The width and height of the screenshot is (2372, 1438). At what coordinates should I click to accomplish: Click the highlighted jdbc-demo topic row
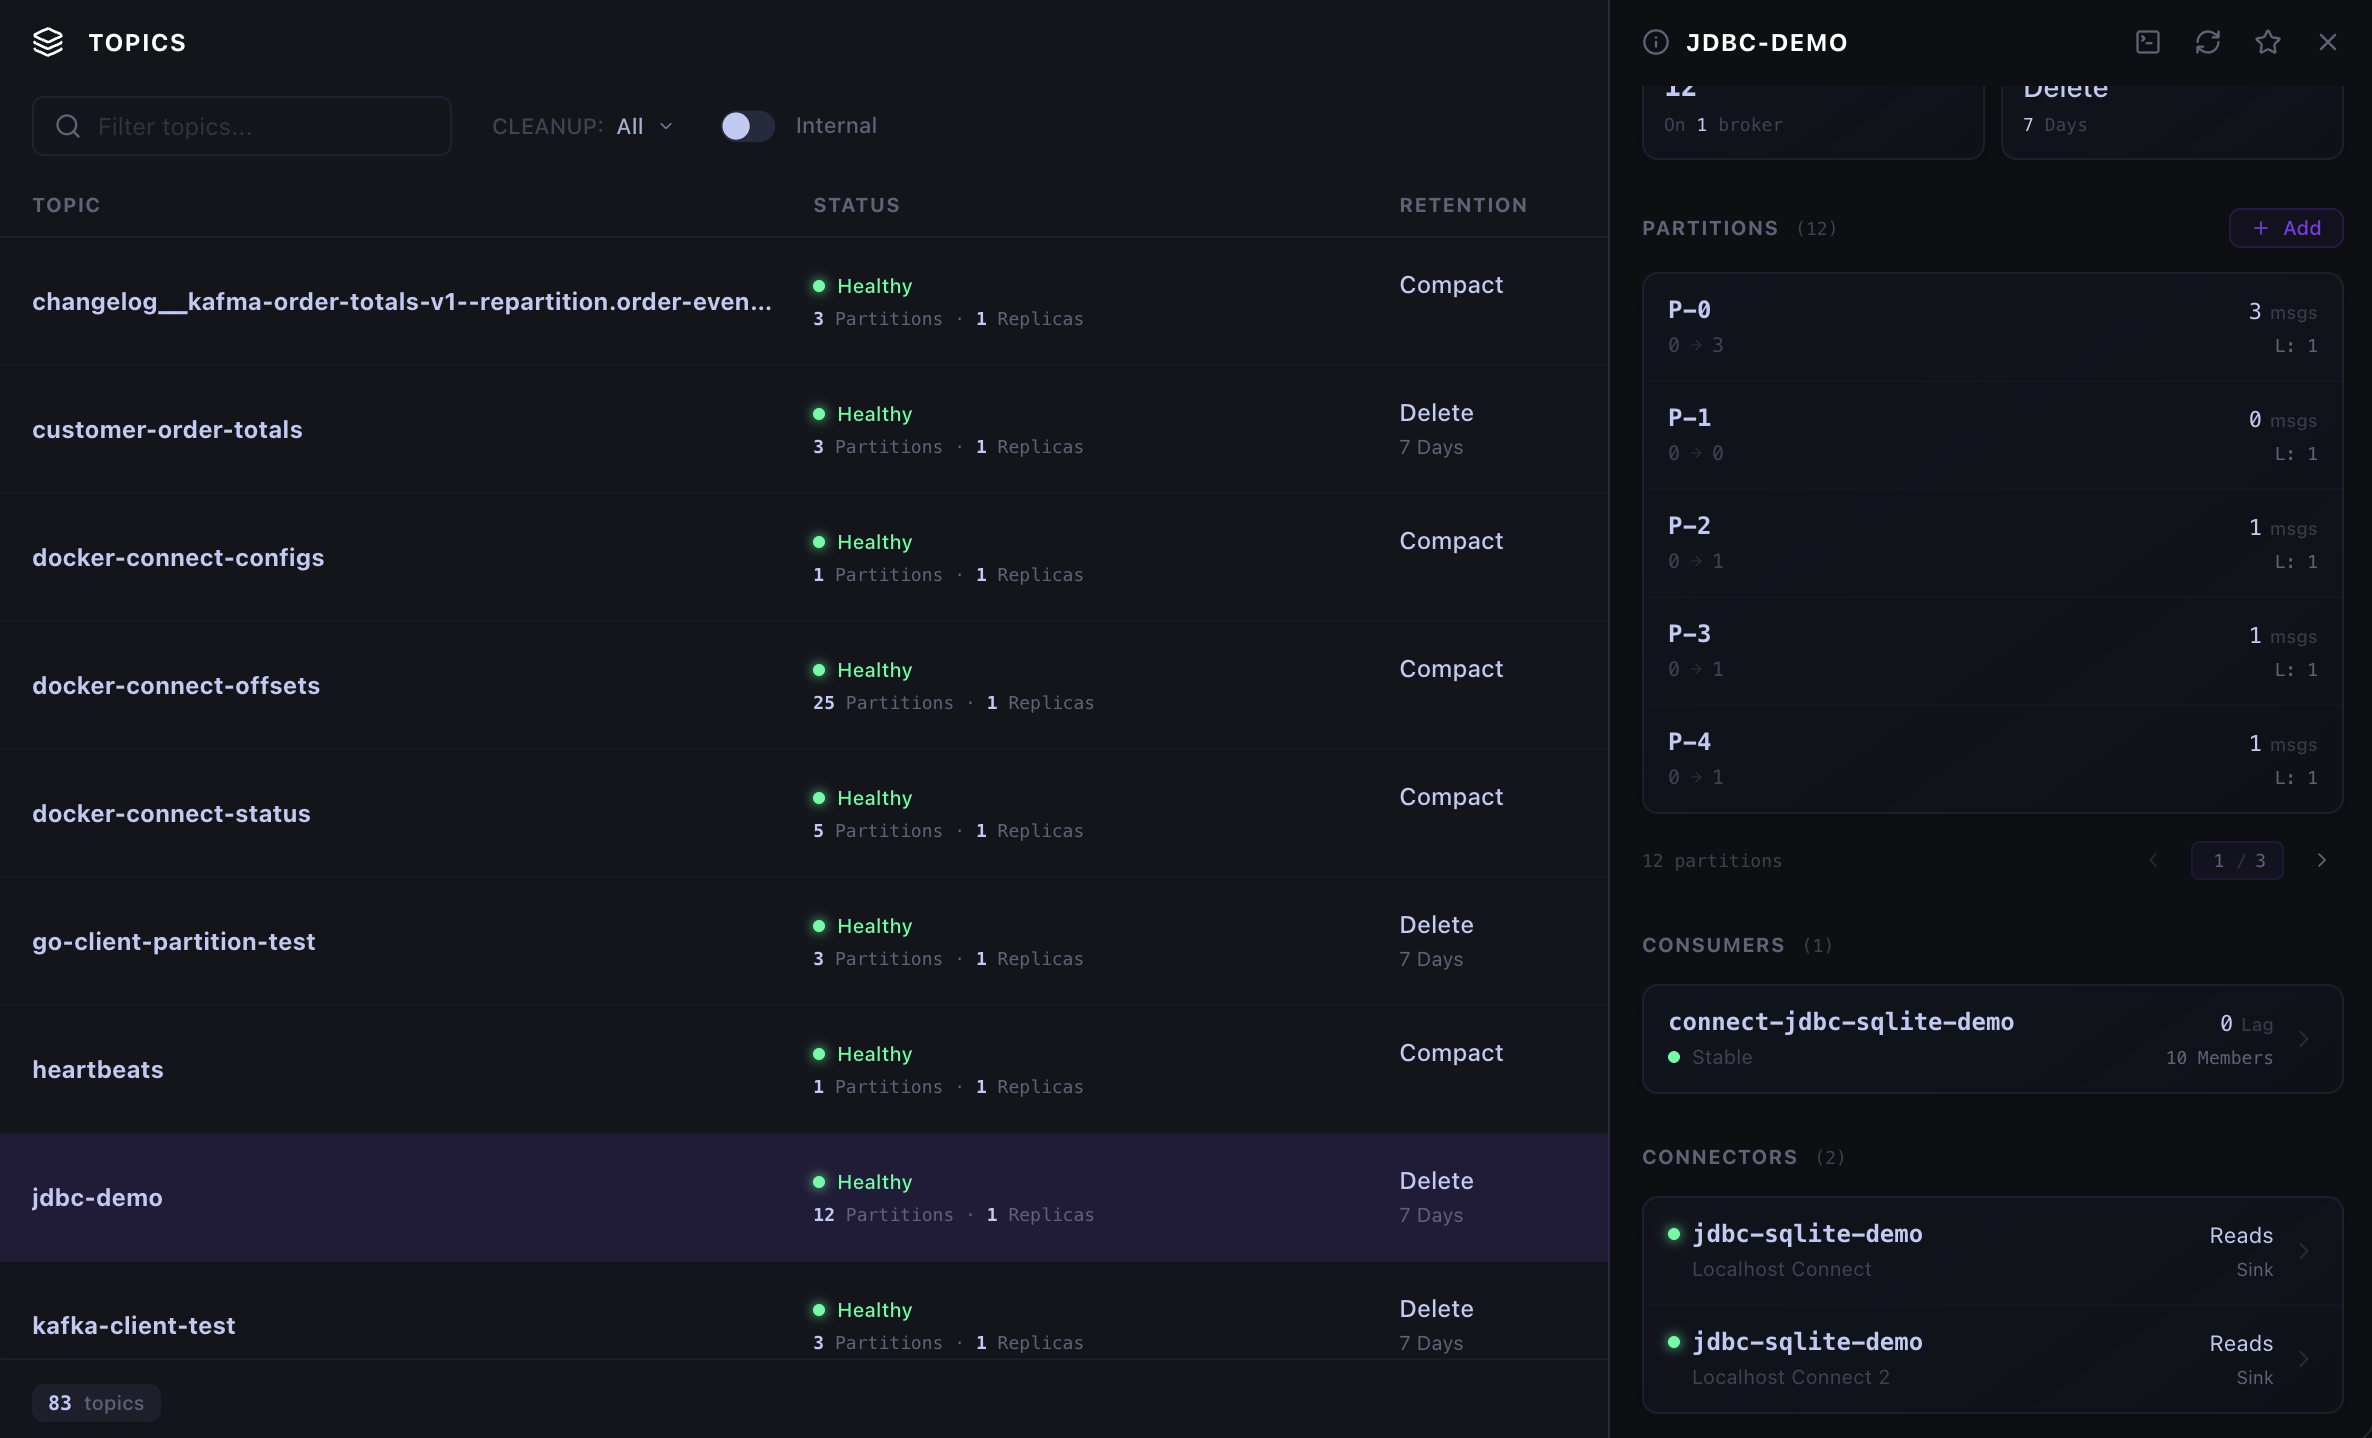(x=804, y=1197)
